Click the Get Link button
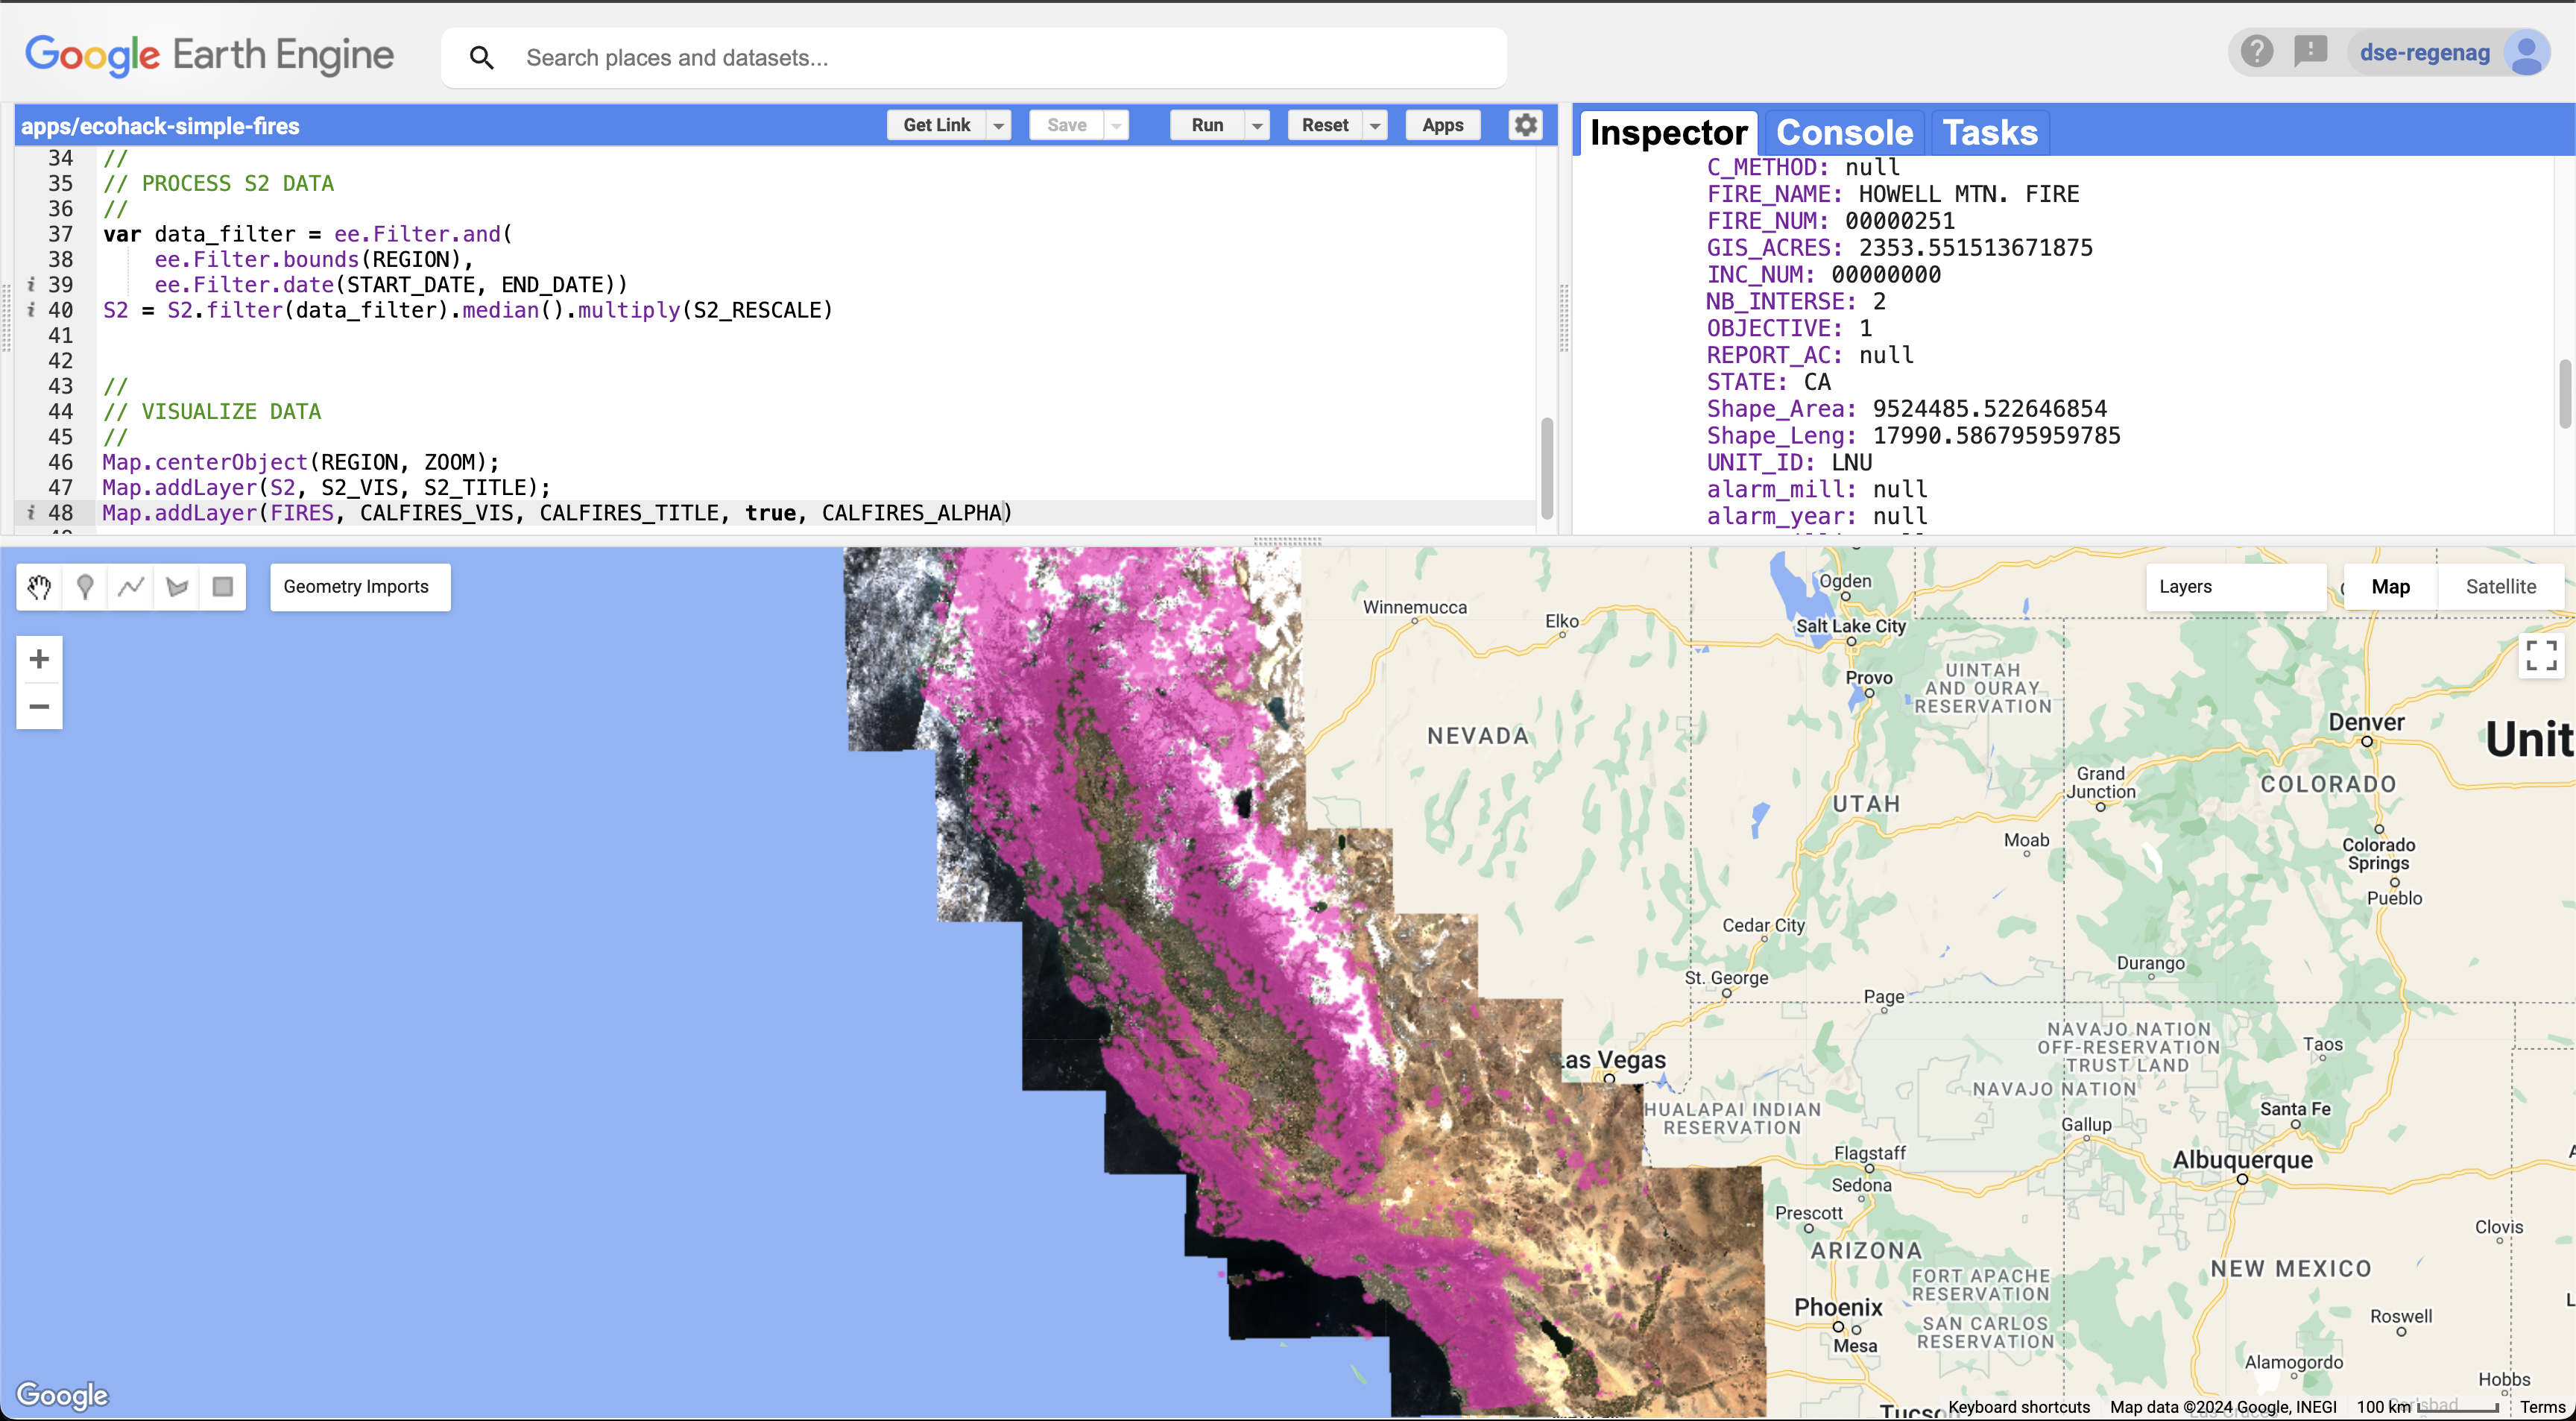 coord(937,125)
